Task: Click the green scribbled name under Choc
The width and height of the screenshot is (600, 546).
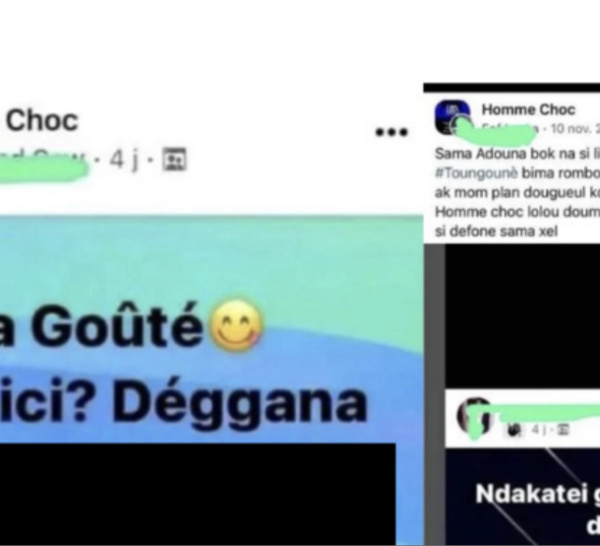Action: [x=43, y=169]
